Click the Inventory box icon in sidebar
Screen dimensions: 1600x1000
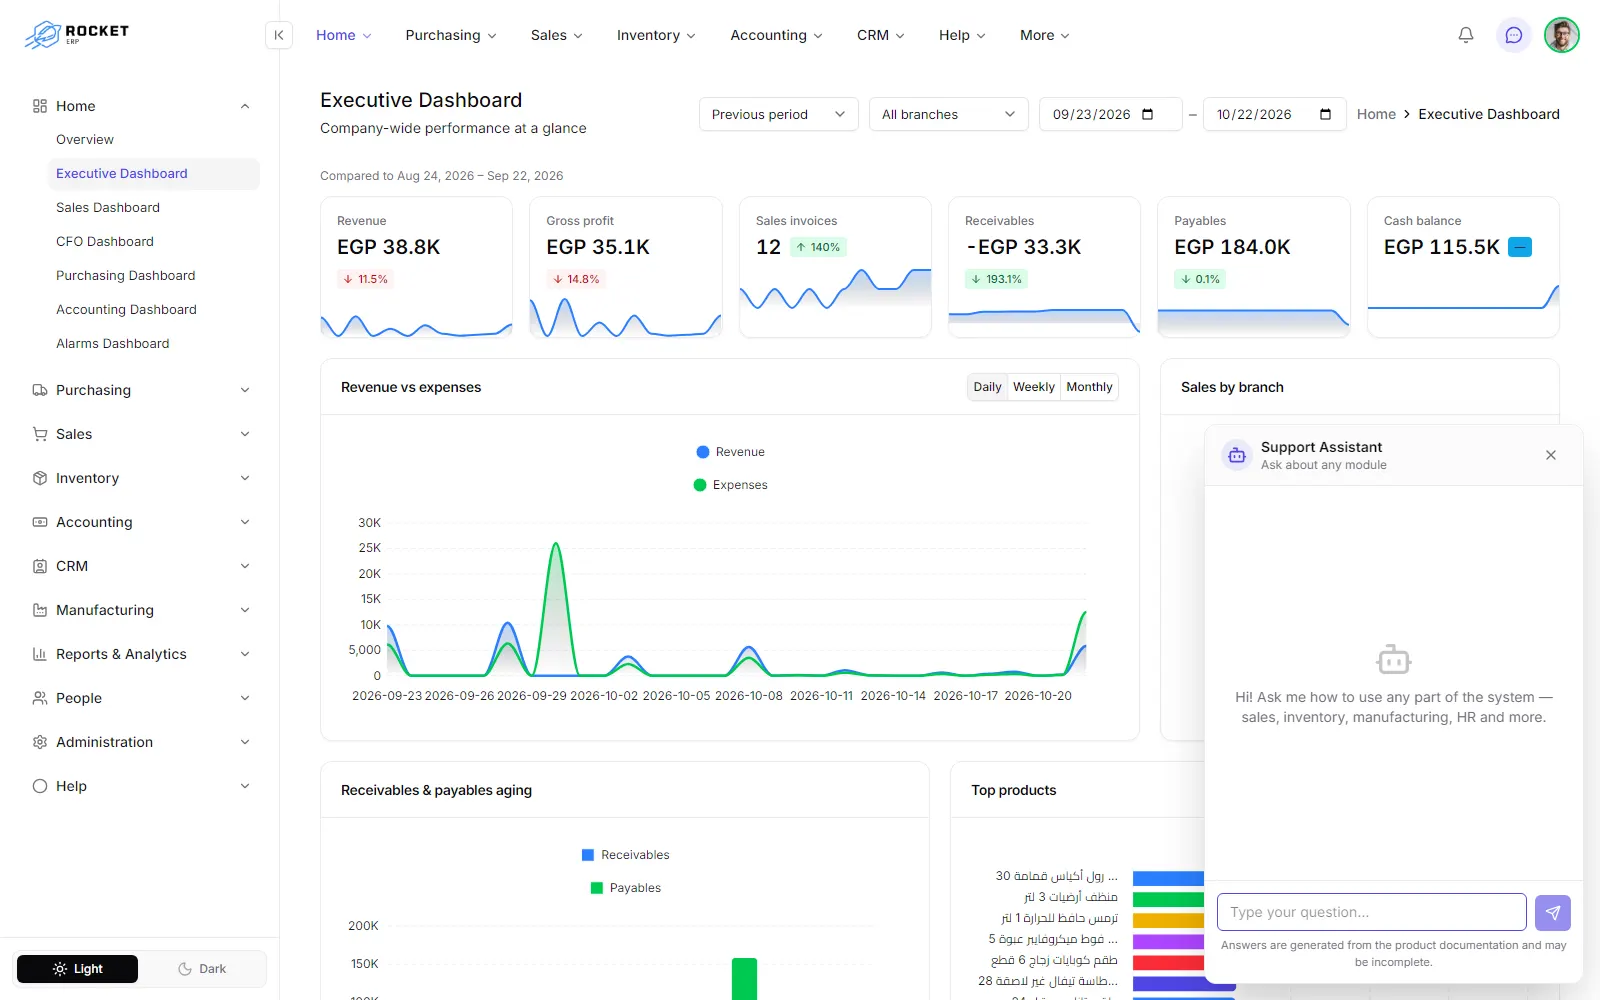tap(40, 478)
